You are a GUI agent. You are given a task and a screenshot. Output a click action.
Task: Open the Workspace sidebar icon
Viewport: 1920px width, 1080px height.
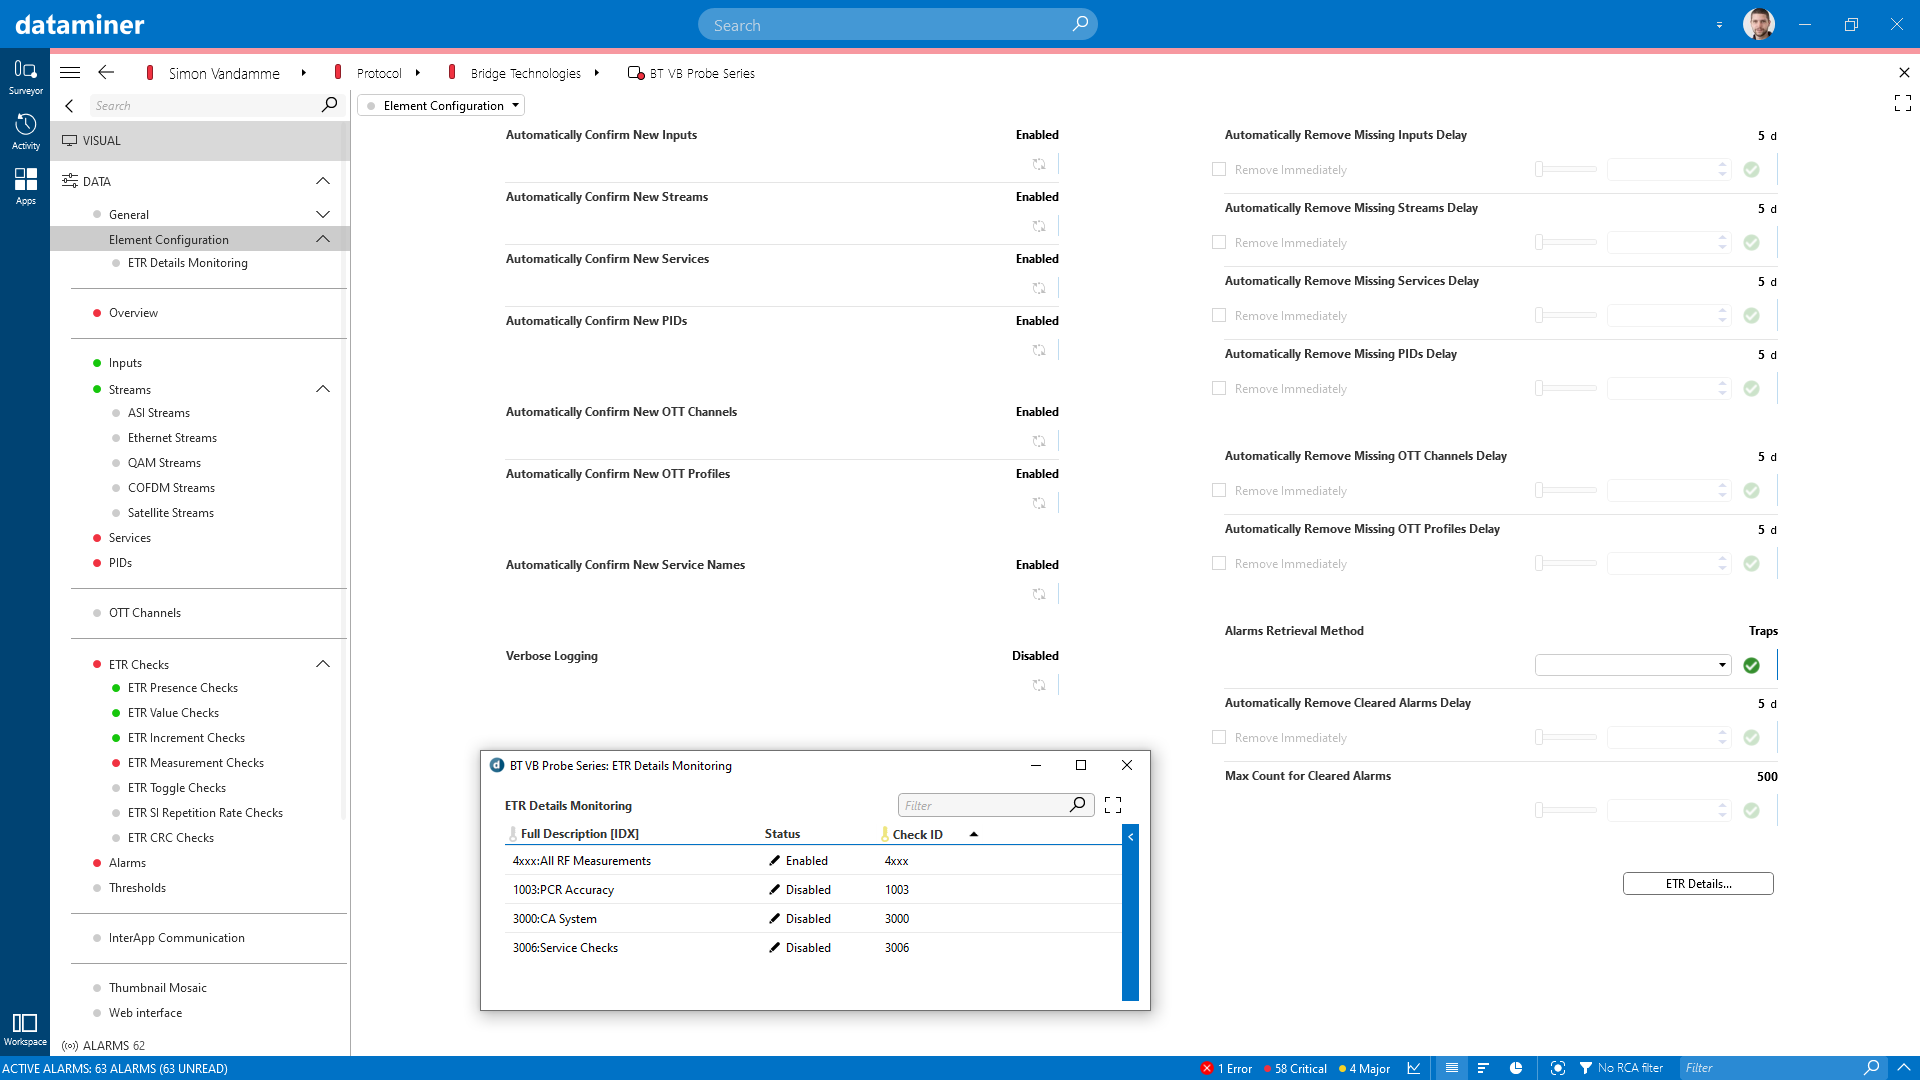point(25,1029)
